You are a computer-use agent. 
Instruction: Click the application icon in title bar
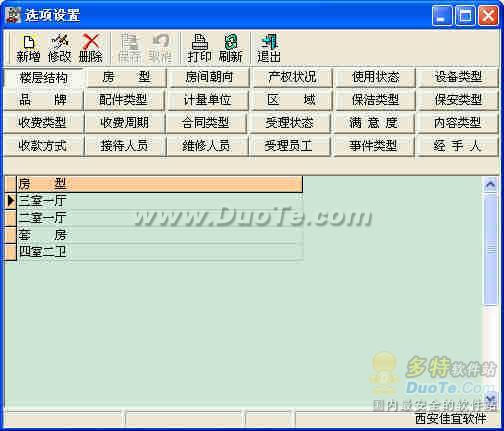[14, 15]
